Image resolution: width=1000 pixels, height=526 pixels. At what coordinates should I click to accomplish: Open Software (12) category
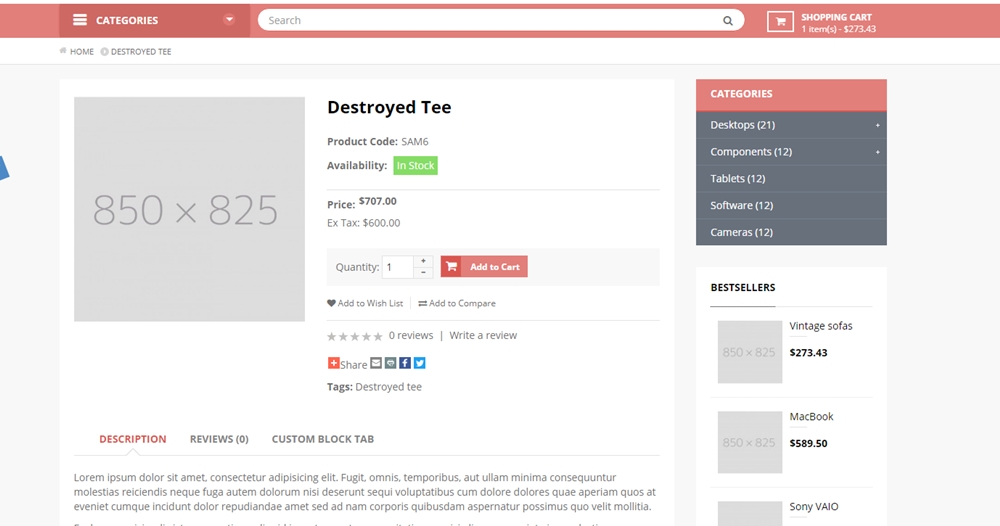pos(741,205)
